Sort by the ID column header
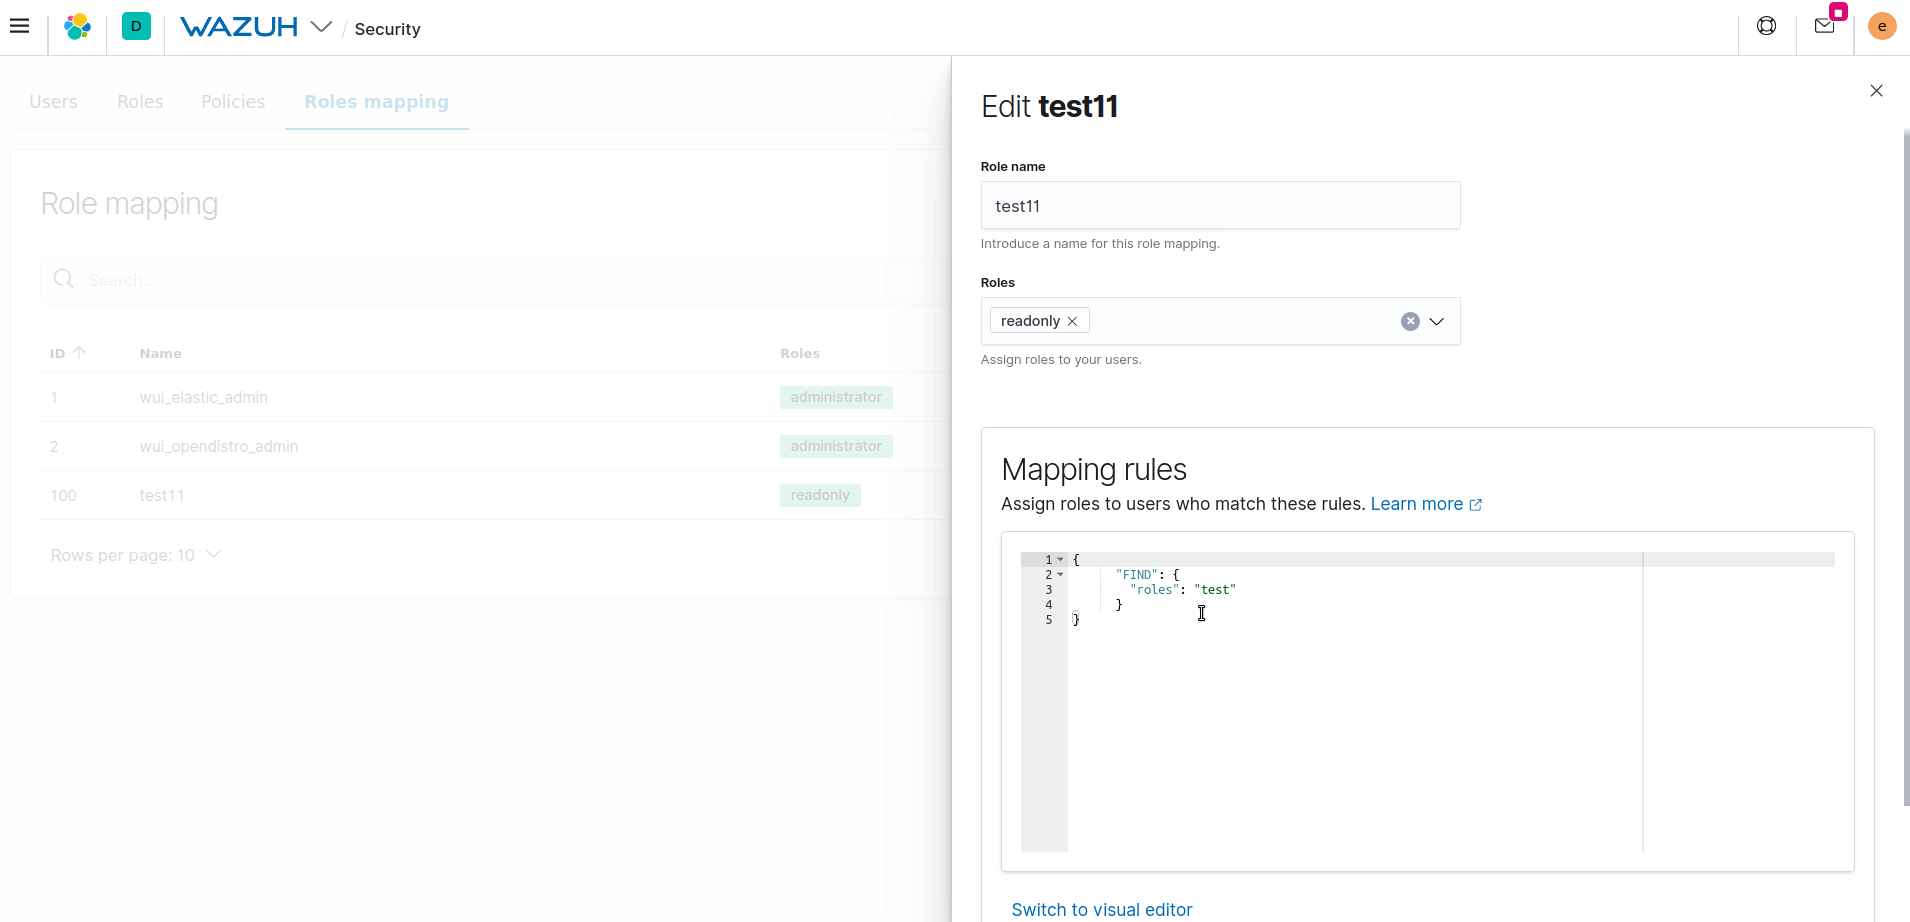This screenshot has width=1910, height=922. point(68,353)
